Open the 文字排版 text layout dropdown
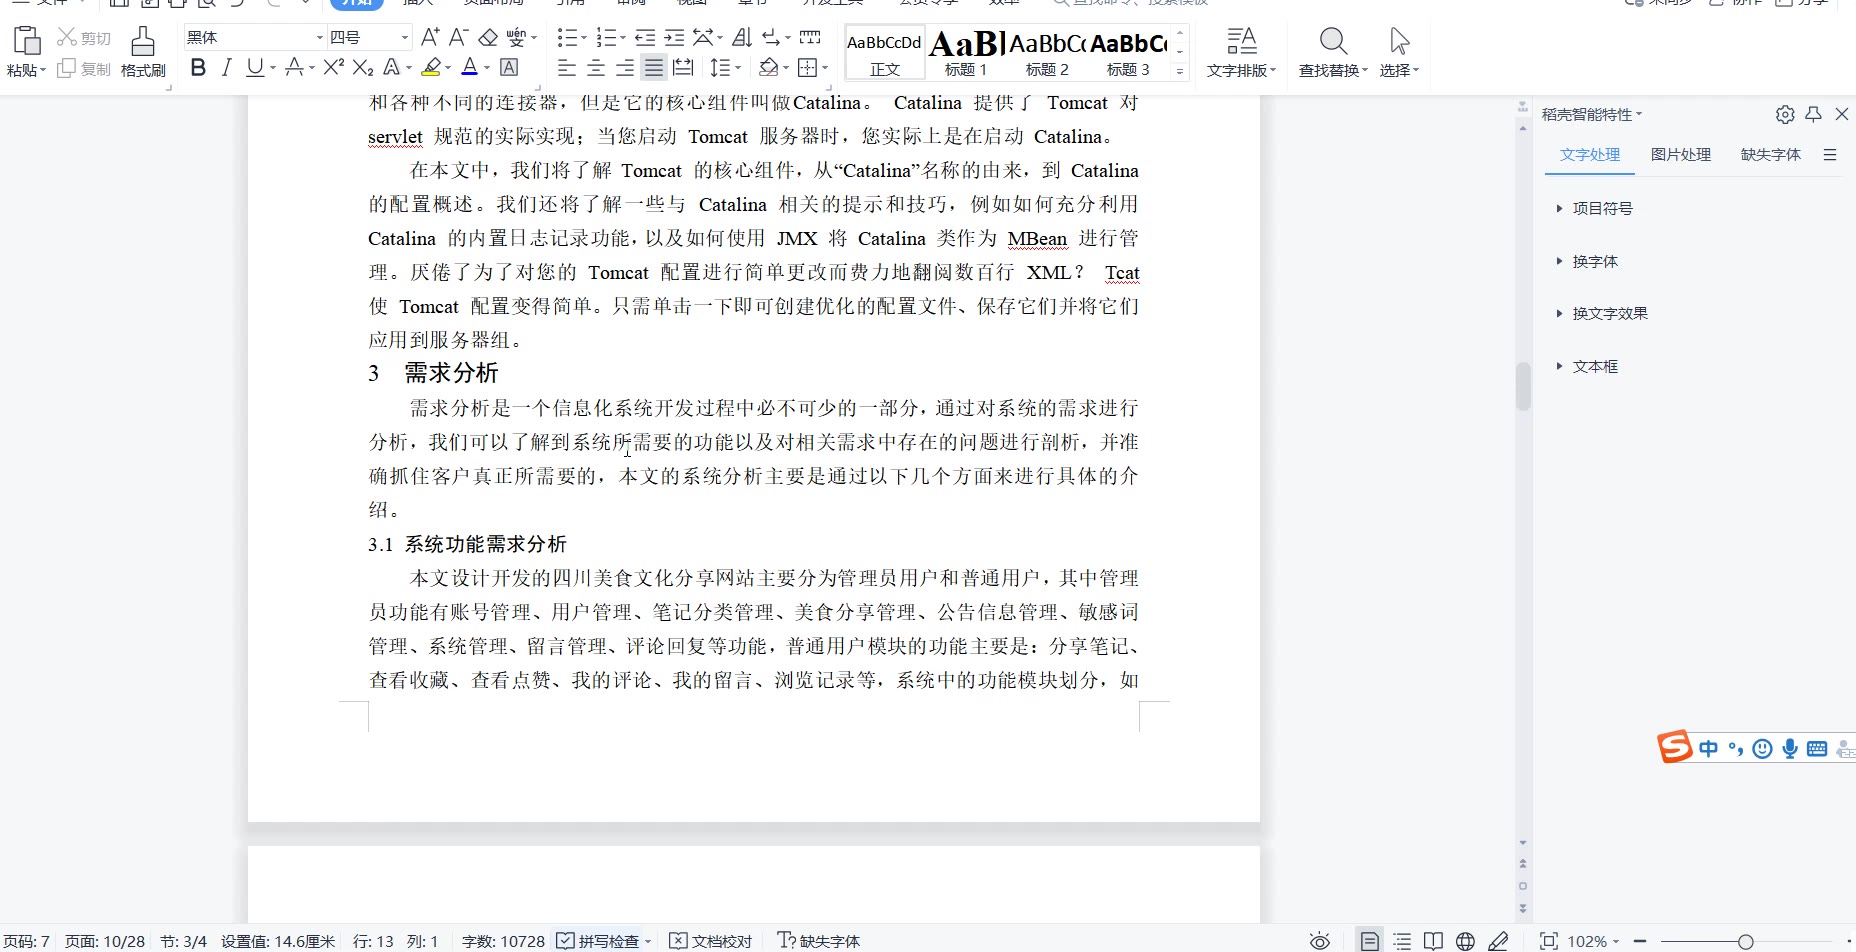The image size is (1856, 952). (x=1241, y=52)
